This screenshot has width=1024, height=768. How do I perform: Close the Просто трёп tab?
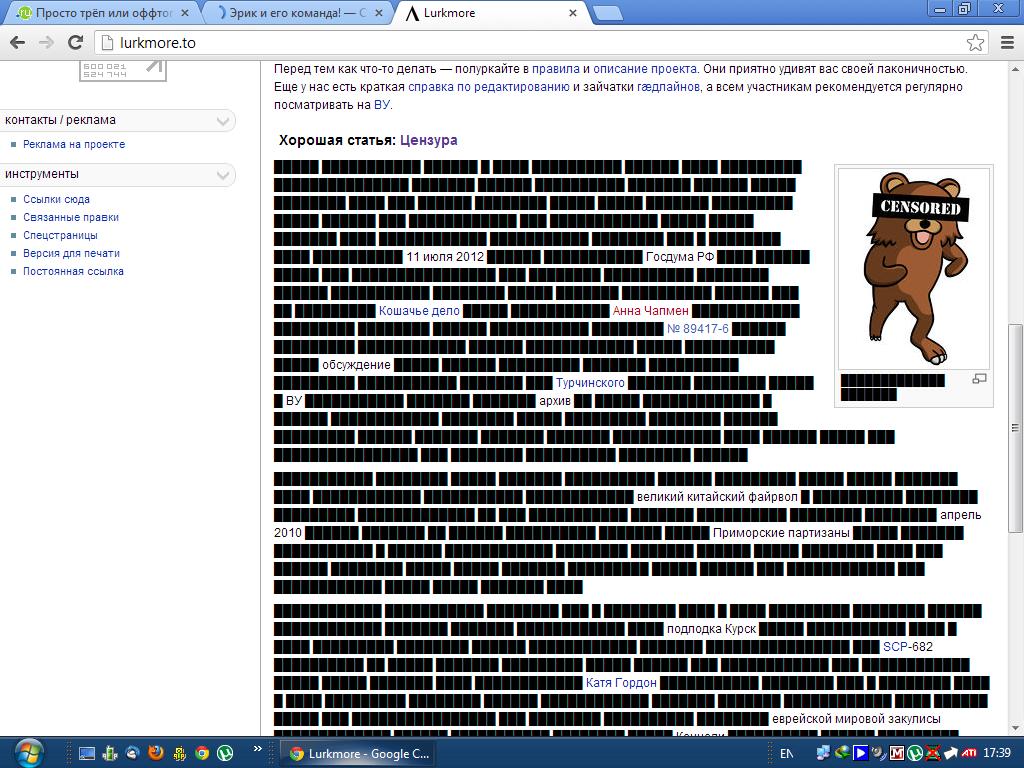185,13
